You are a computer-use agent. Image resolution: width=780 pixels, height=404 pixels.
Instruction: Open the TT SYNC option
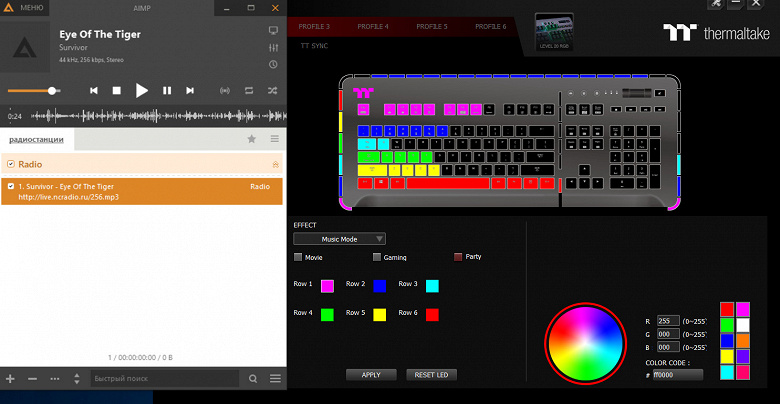(314, 46)
